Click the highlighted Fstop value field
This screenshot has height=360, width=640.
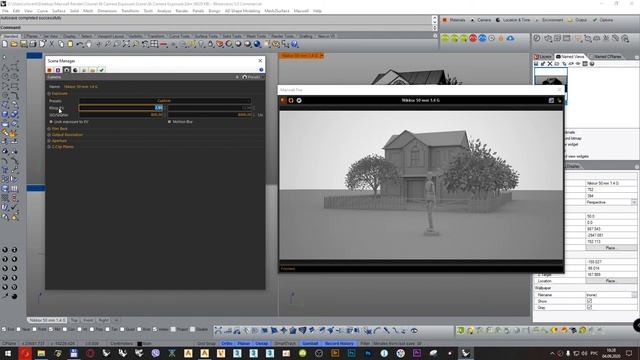[x=121, y=108]
